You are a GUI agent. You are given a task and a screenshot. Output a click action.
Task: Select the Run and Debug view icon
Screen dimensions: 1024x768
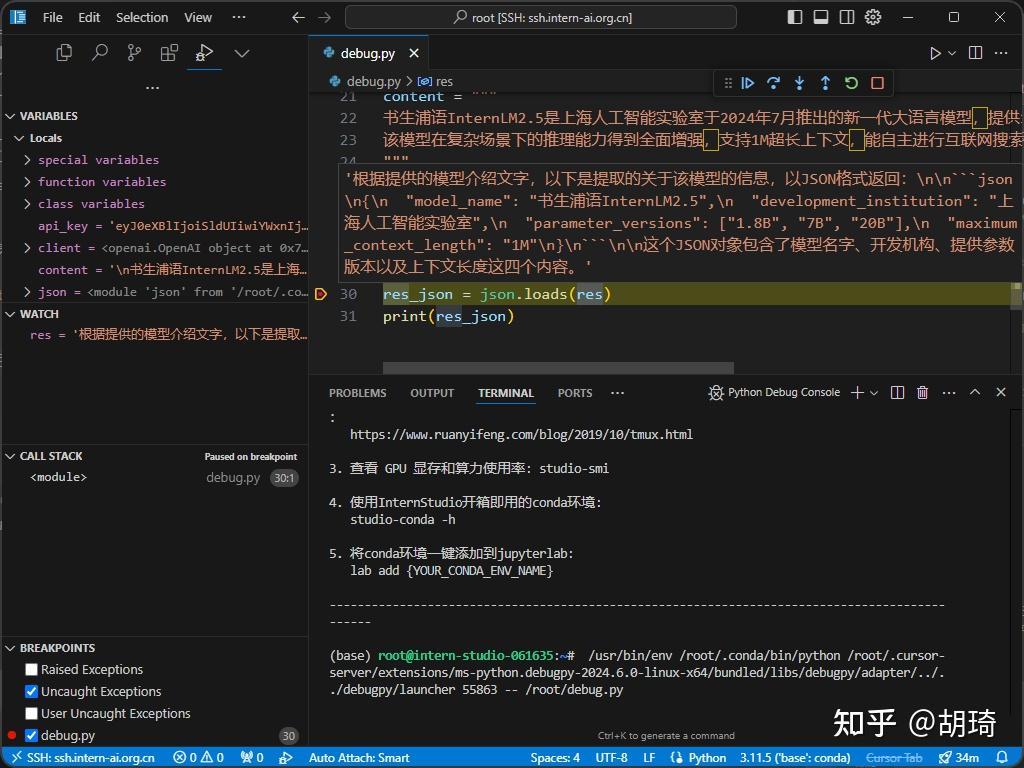point(204,53)
